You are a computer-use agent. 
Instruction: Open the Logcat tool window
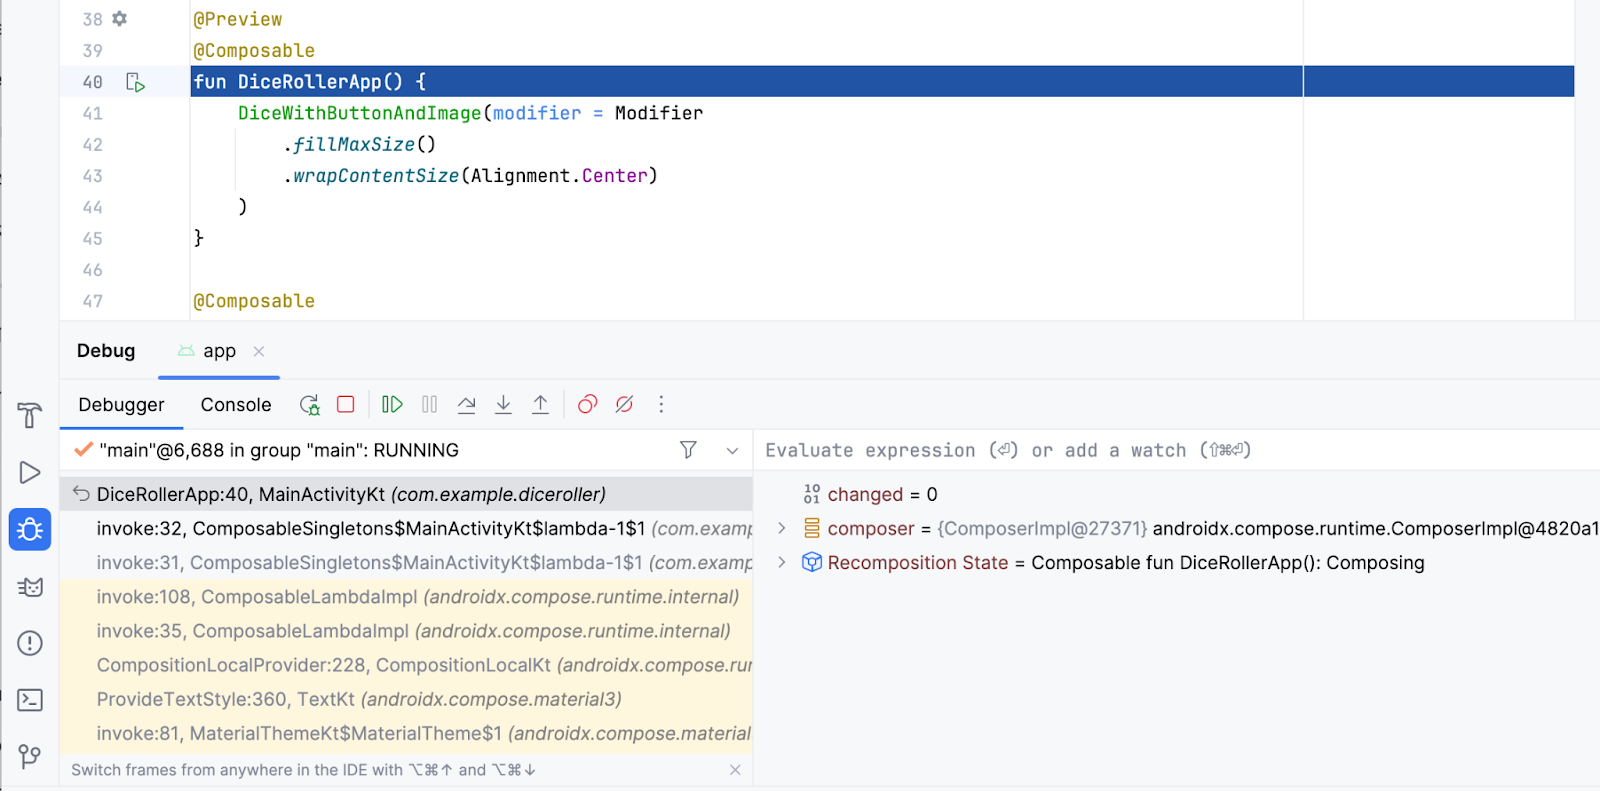pos(30,587)
